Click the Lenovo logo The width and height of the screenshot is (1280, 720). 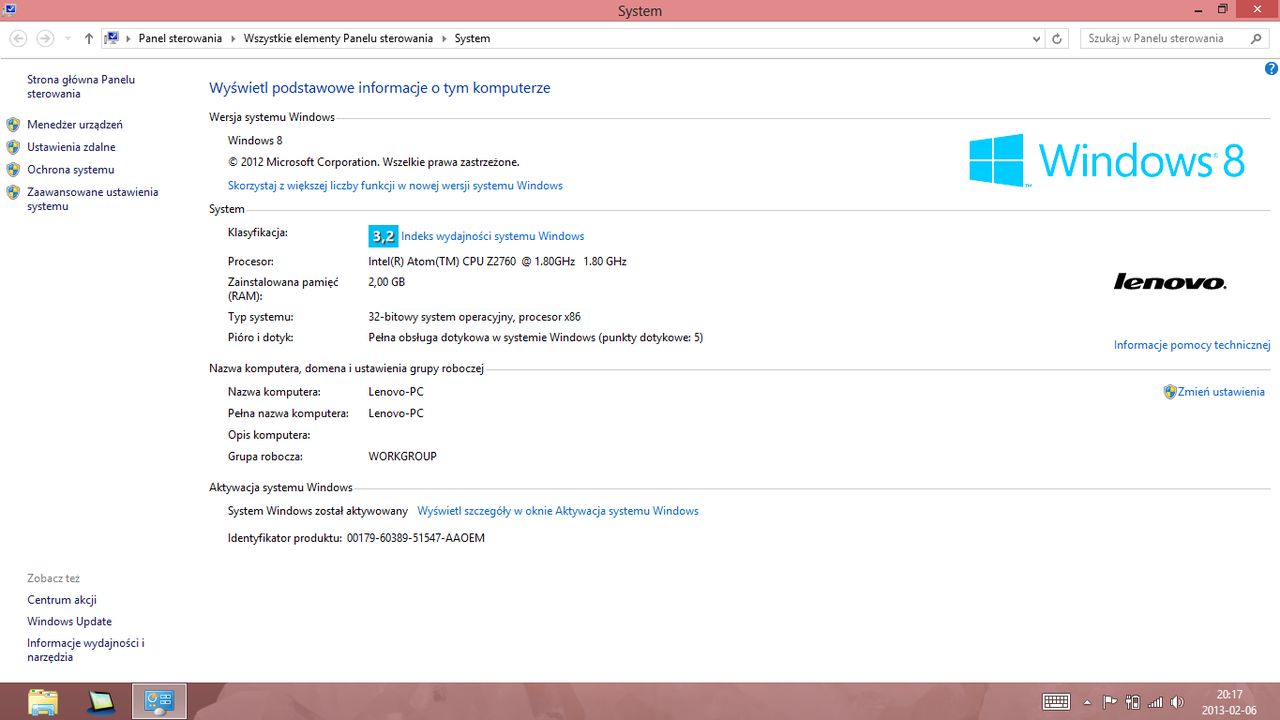coord(1170,282)
